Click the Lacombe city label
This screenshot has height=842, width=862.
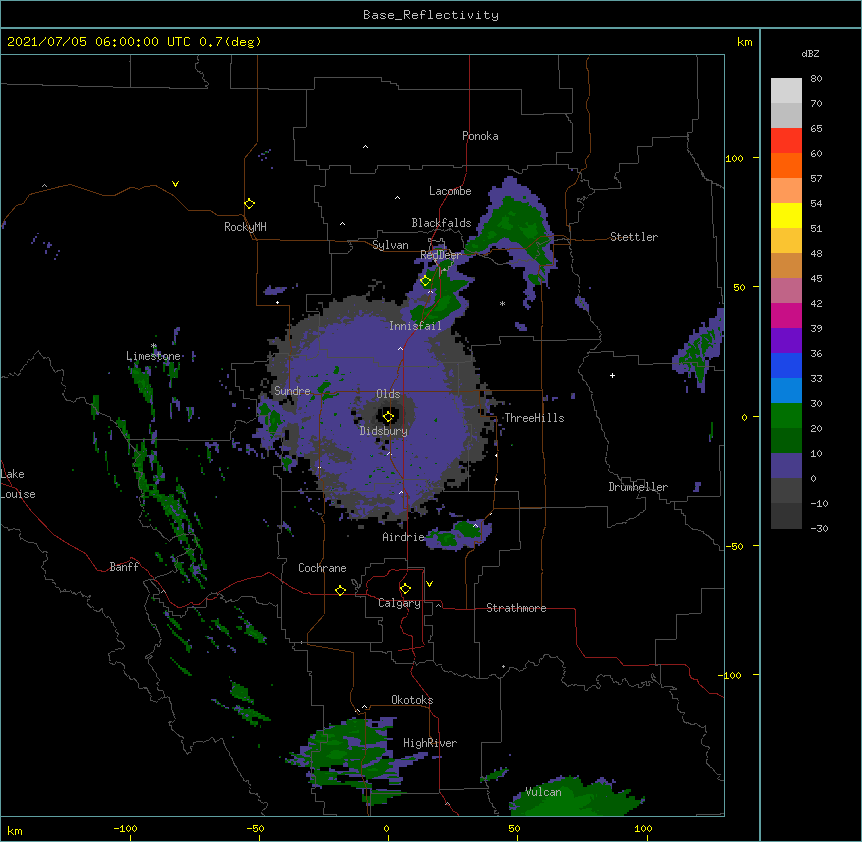pos(450,191)
